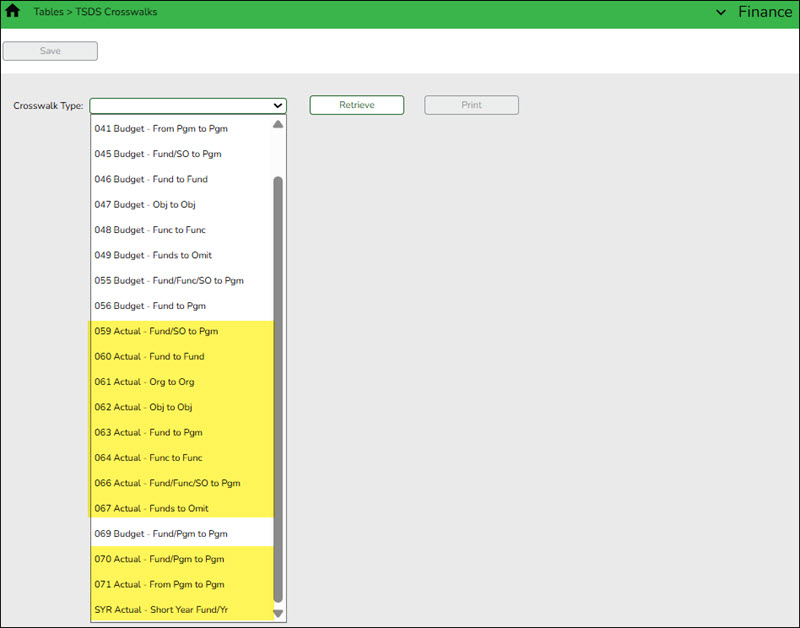This screenshot has height=628, width=800.
Task: Click the Print button
Action: [471, 105]
